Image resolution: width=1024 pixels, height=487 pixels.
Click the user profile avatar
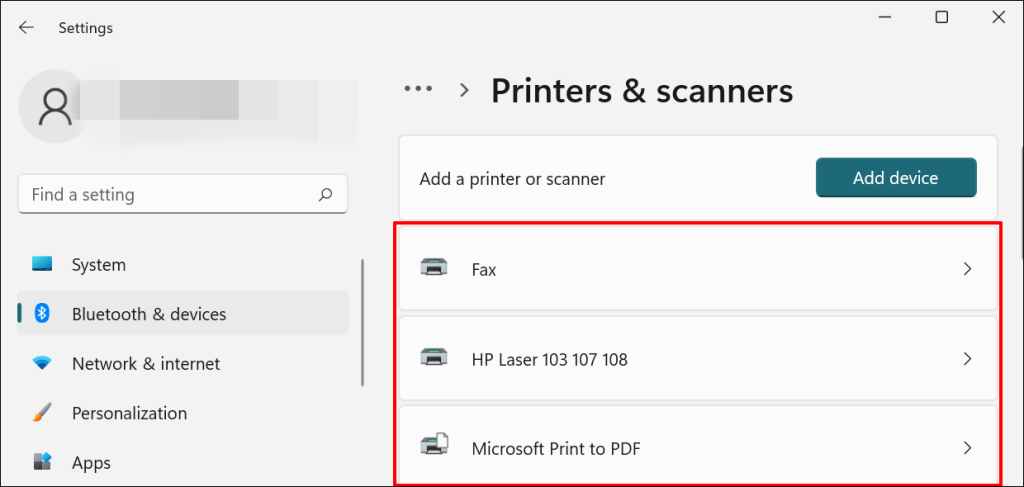[53, 105]
